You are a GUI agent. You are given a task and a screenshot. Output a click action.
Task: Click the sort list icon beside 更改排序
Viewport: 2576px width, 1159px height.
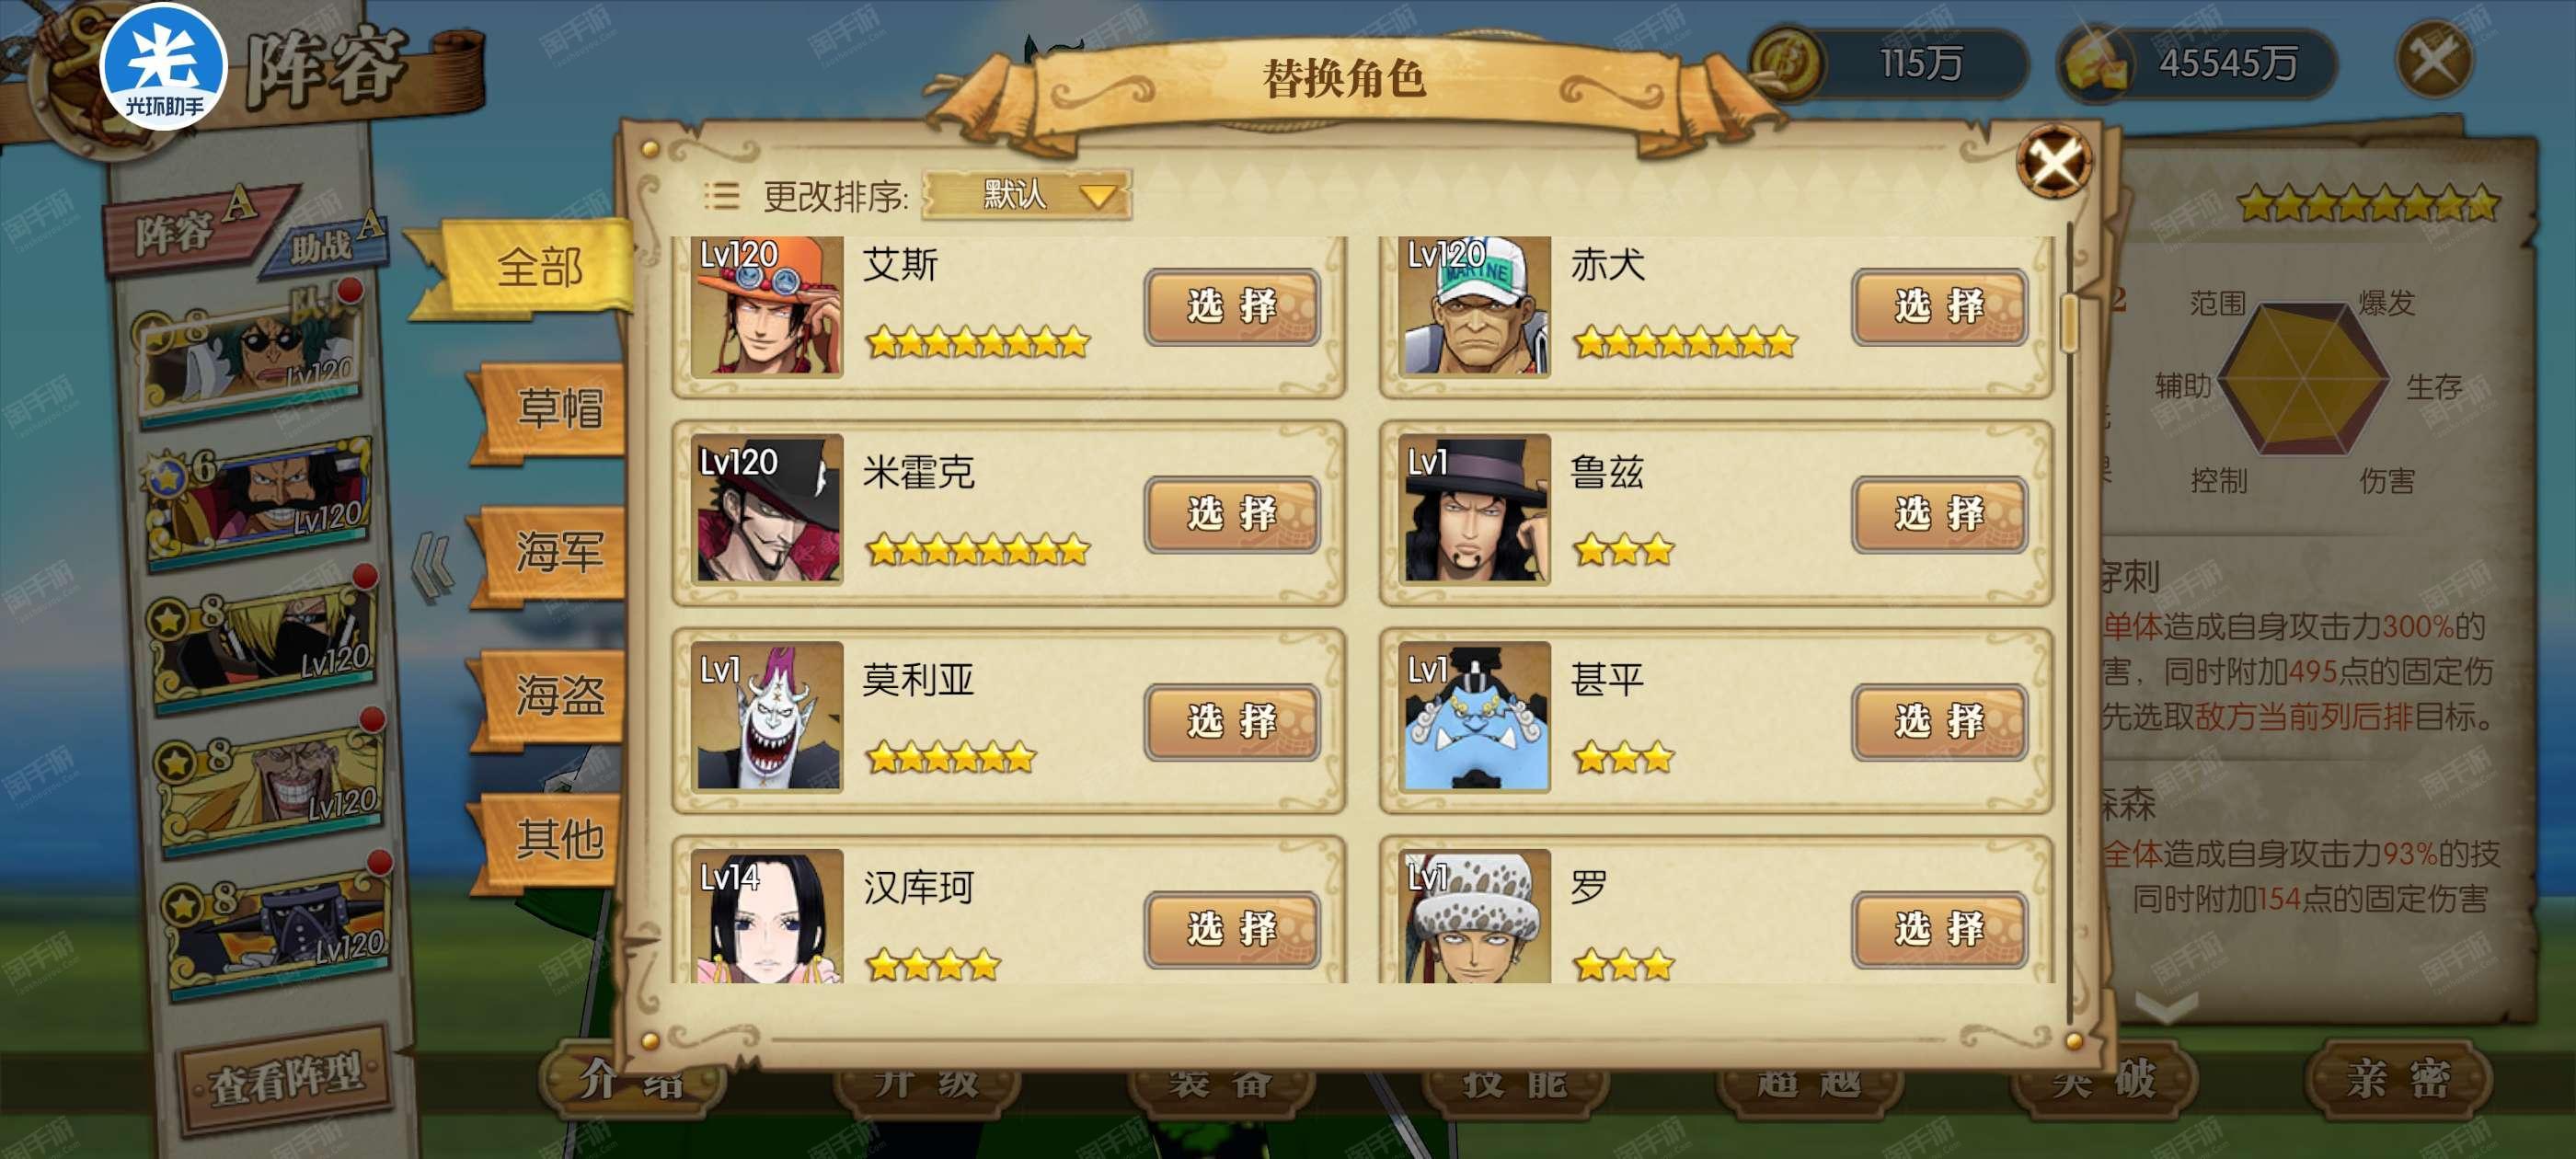point(721,196)
